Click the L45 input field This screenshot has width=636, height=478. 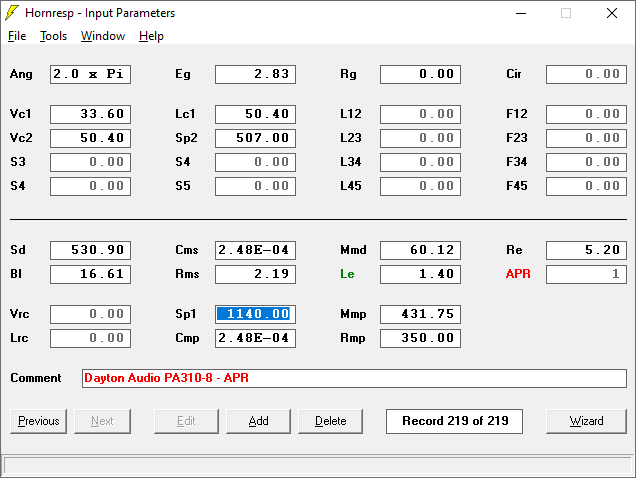click(x=421, y=186)
